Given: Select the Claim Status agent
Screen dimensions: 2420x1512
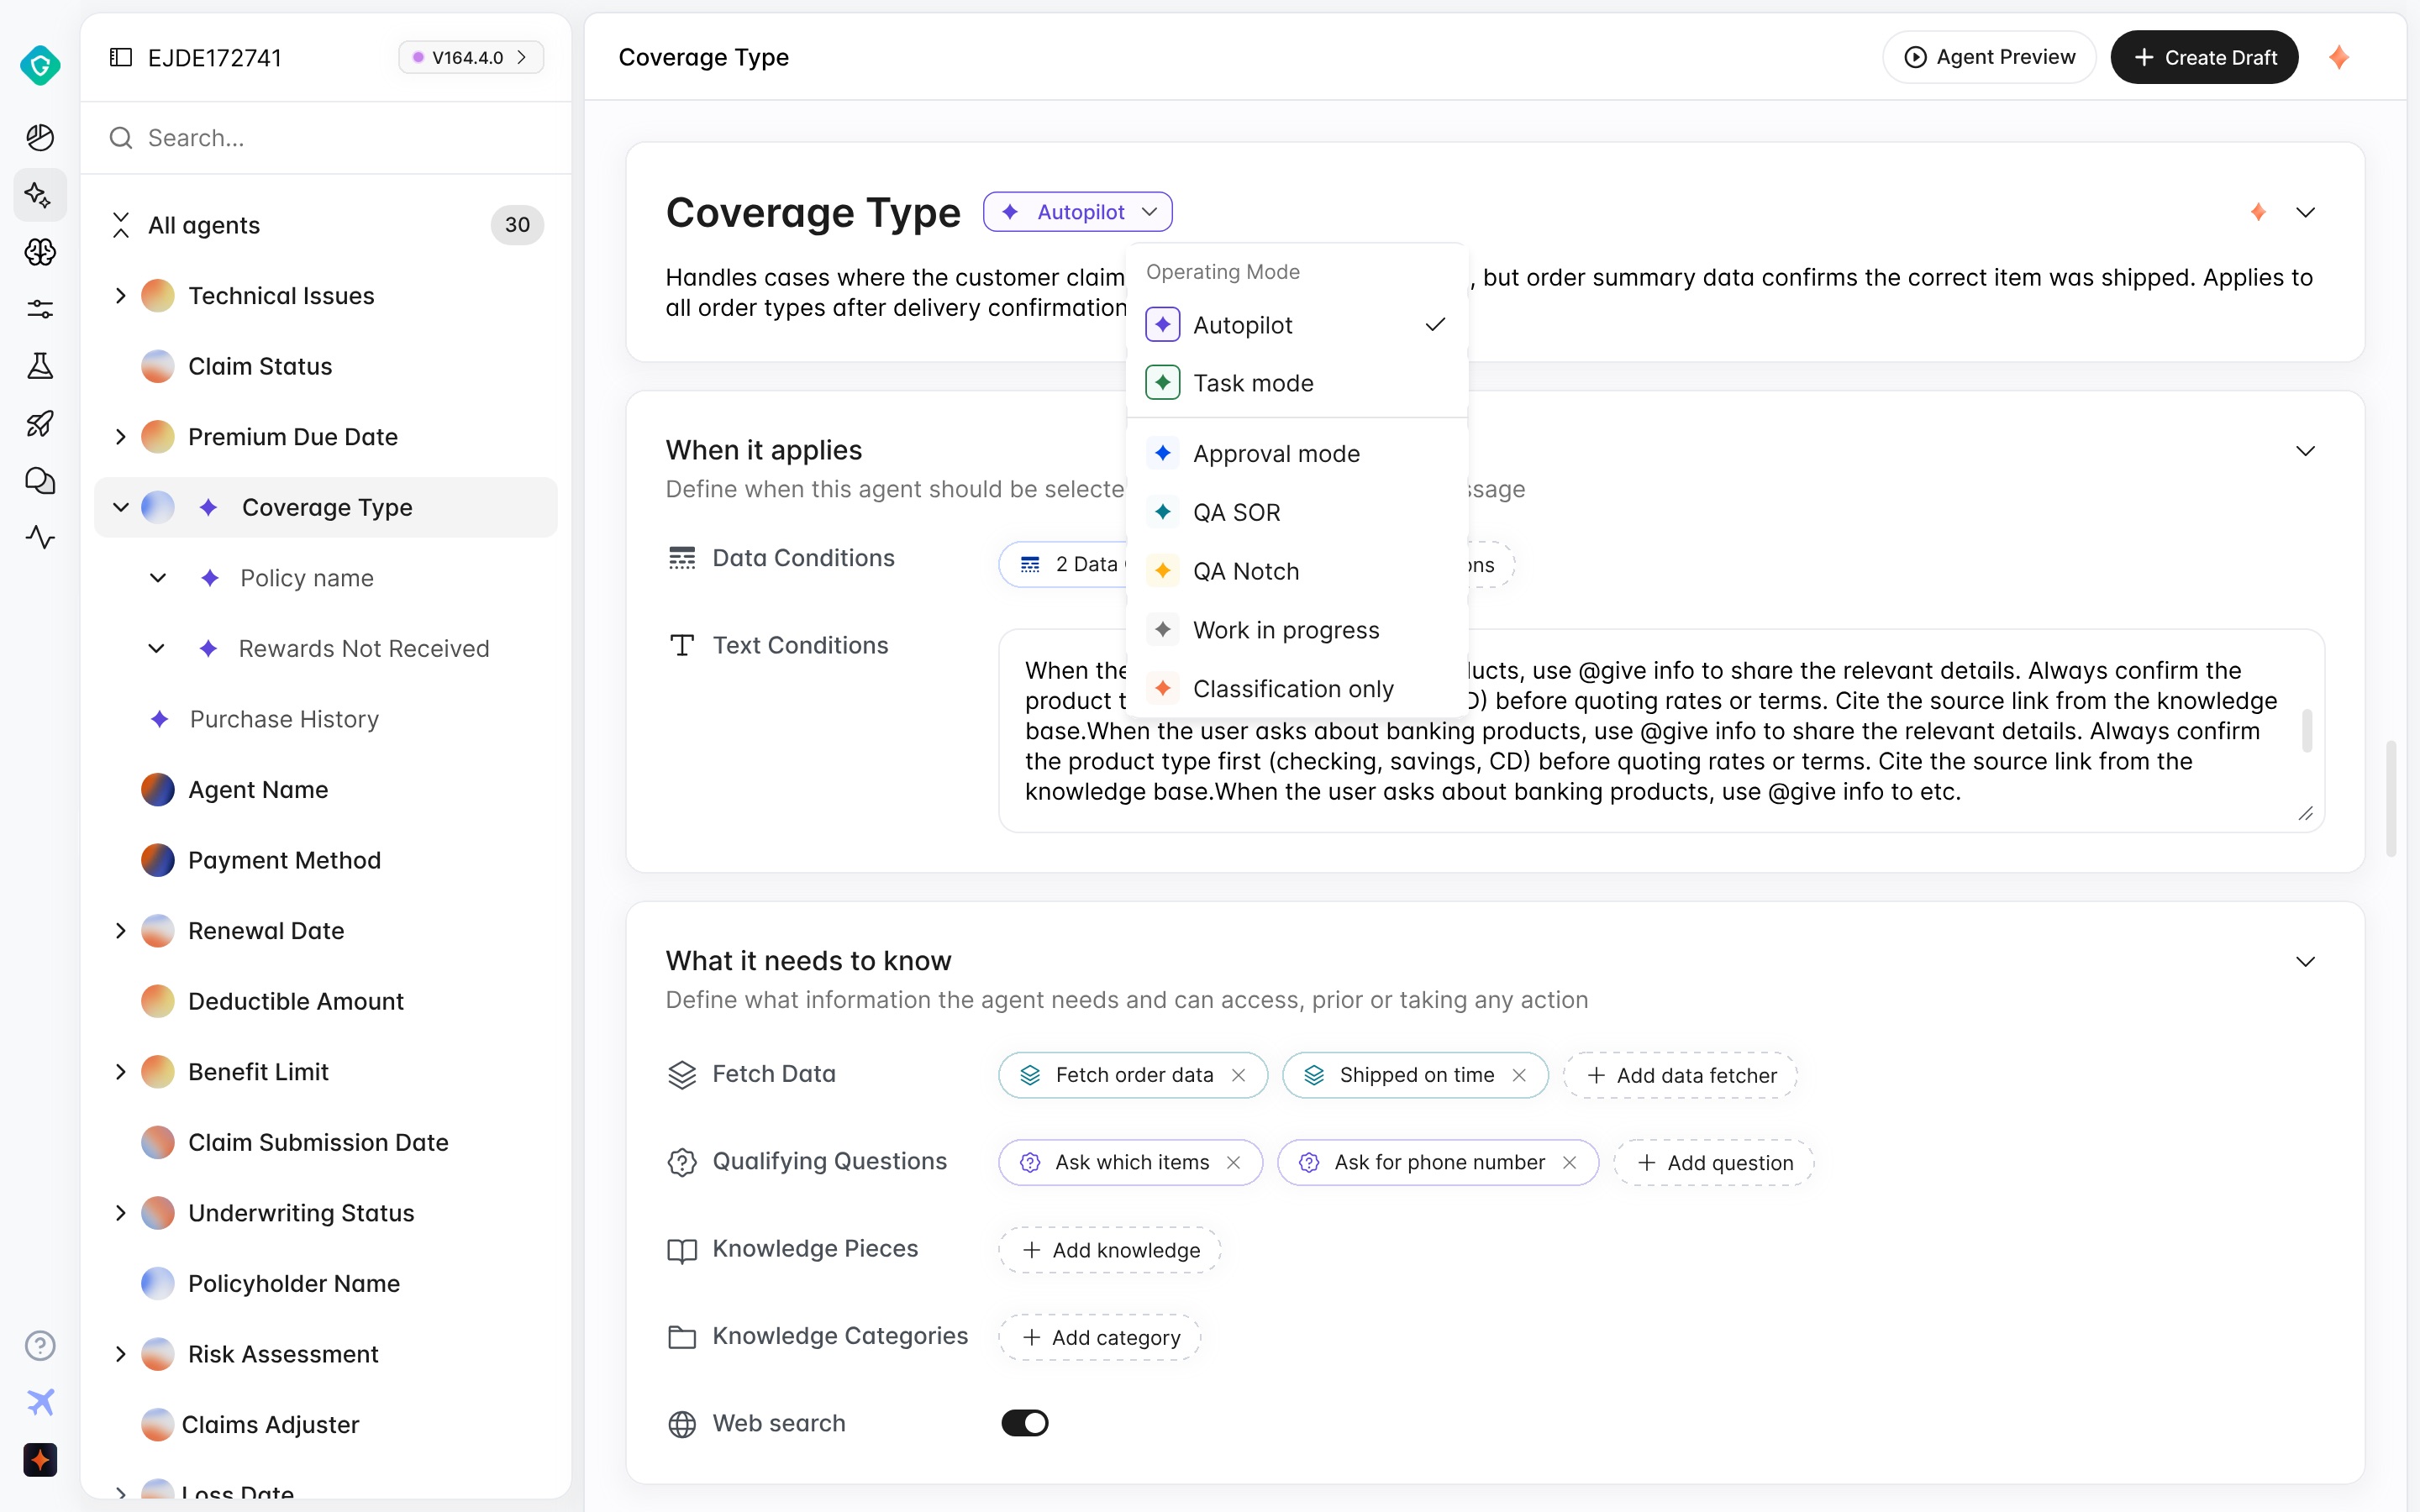Looking at the screenshot, I should 326,366.
